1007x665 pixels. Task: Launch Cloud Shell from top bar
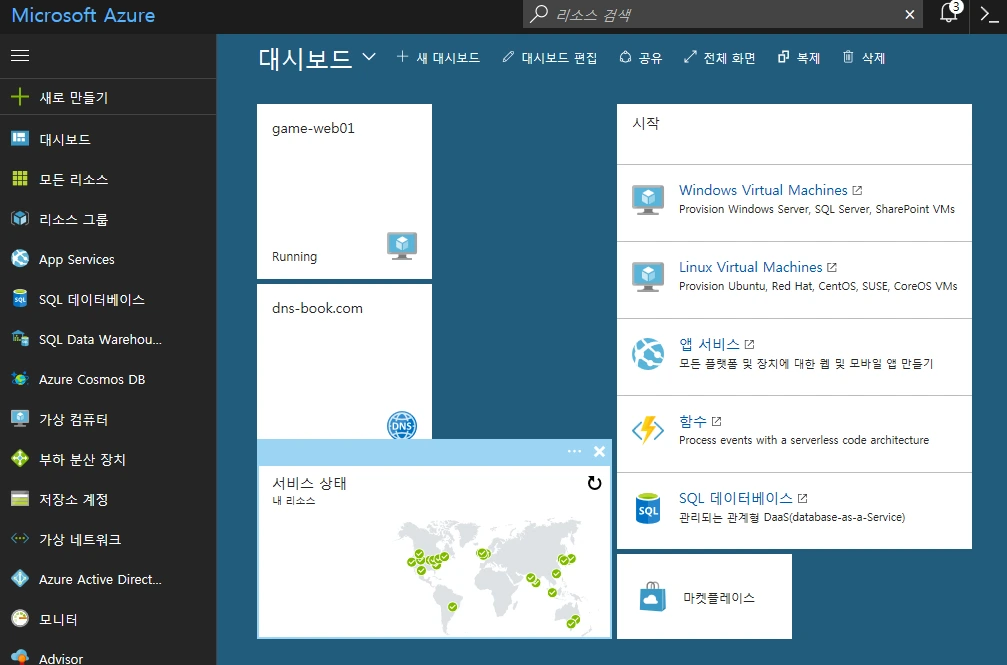coord(990,13)
